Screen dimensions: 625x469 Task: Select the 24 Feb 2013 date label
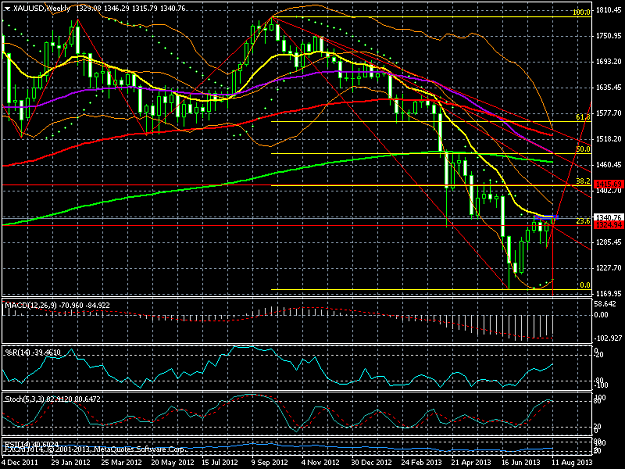point(421,462)
